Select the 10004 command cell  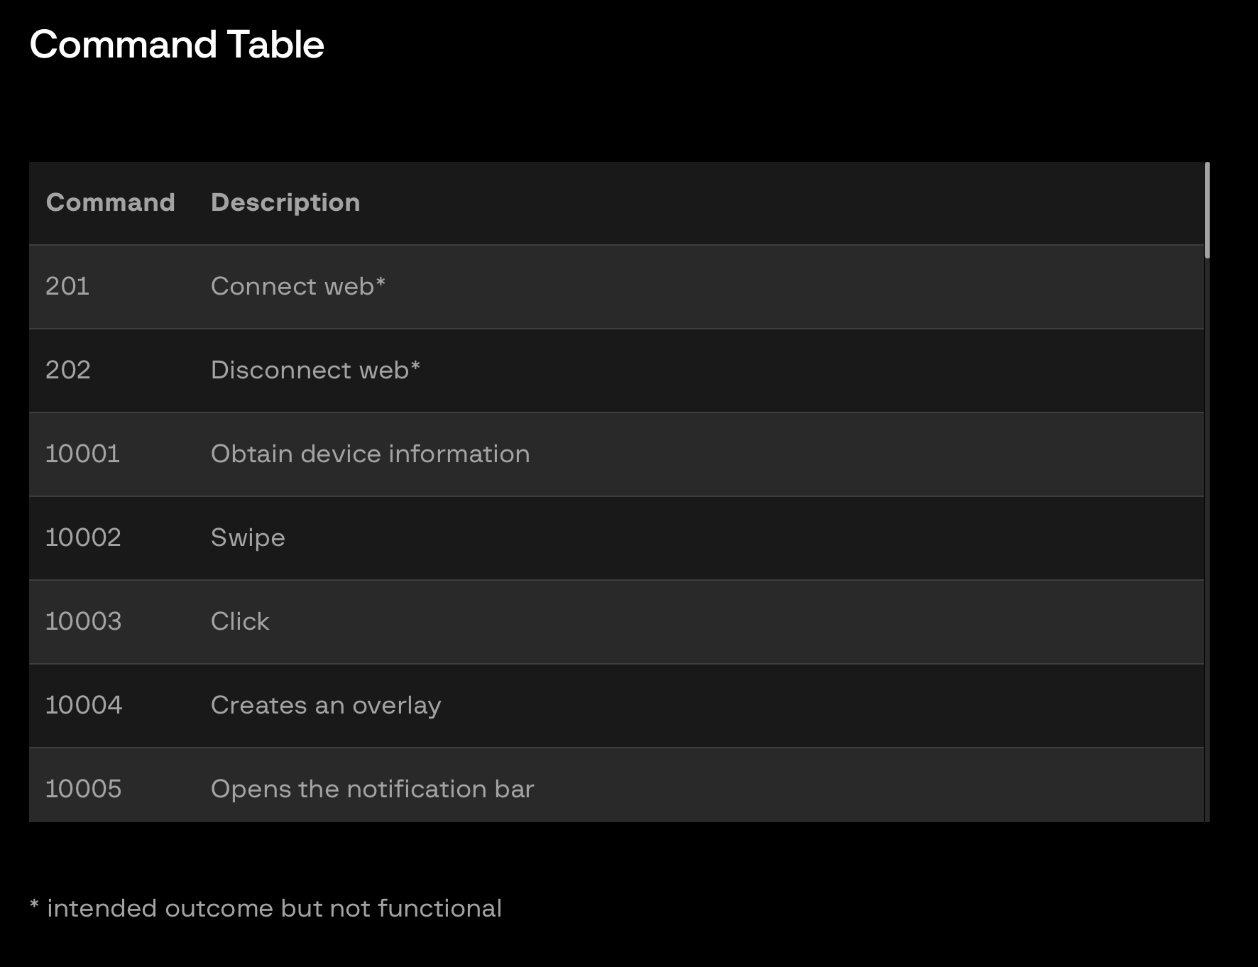[x=84, y=705]
